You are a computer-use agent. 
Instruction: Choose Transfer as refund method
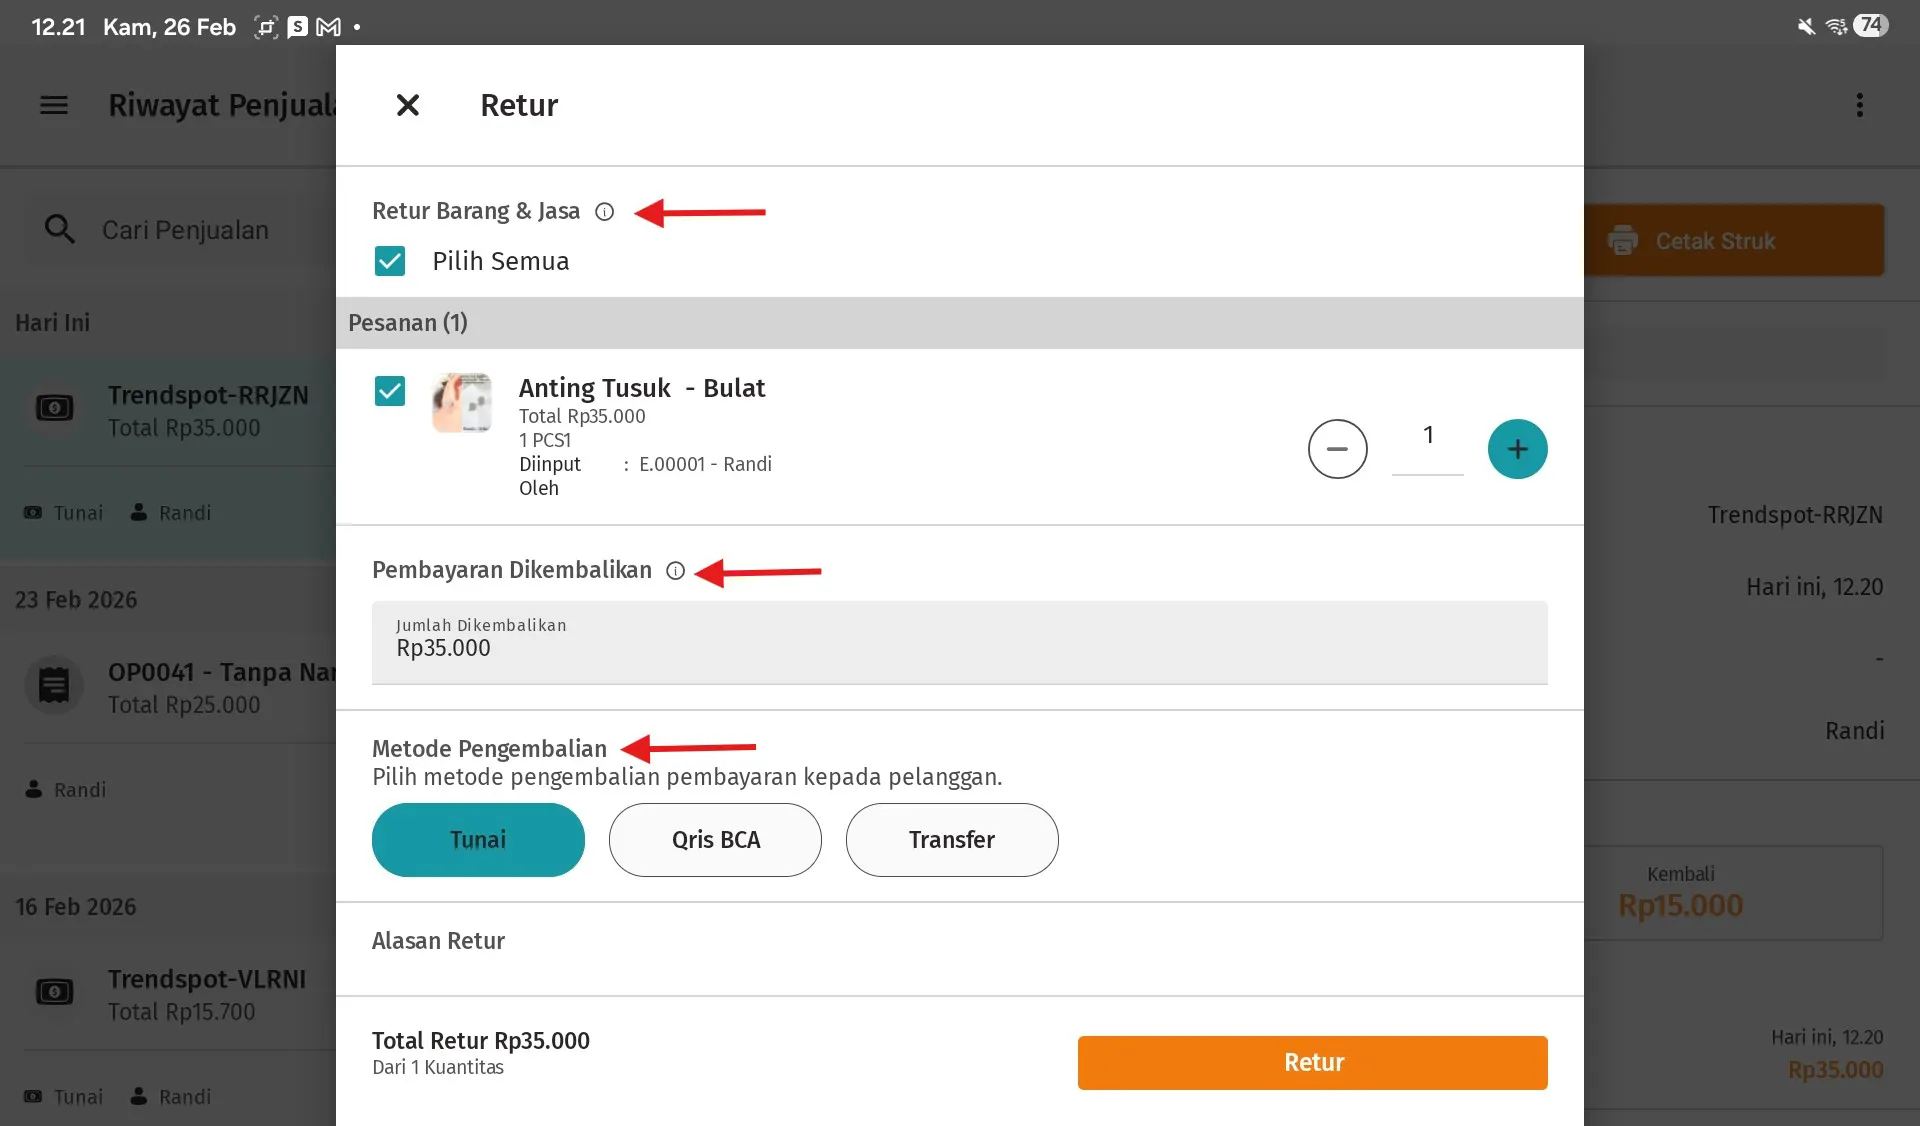tap(952, 840)
